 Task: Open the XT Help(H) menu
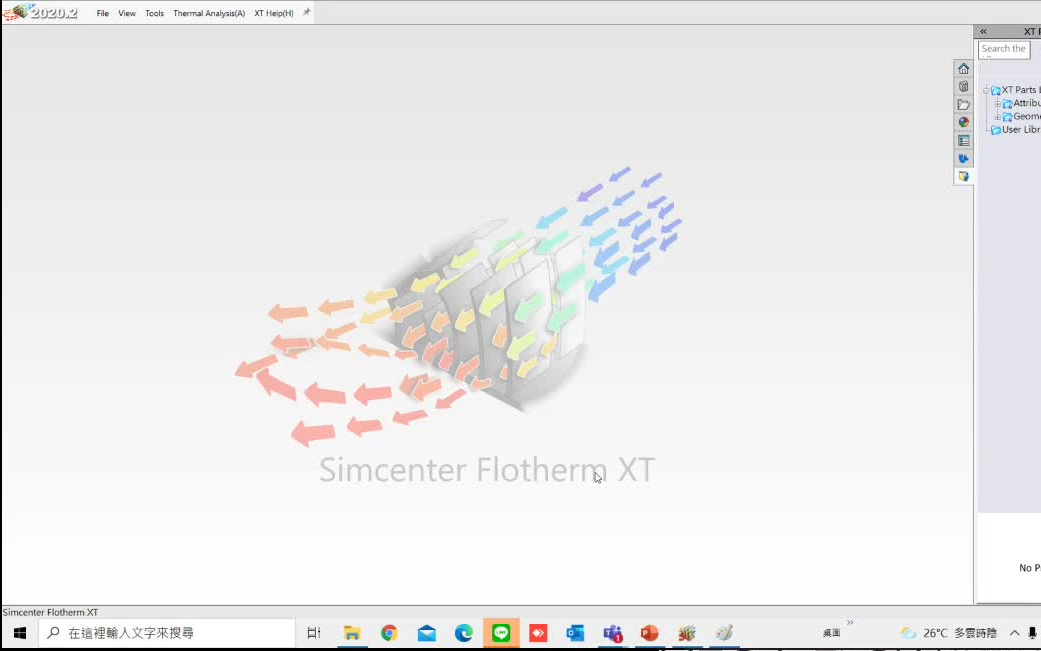point(274,13)
